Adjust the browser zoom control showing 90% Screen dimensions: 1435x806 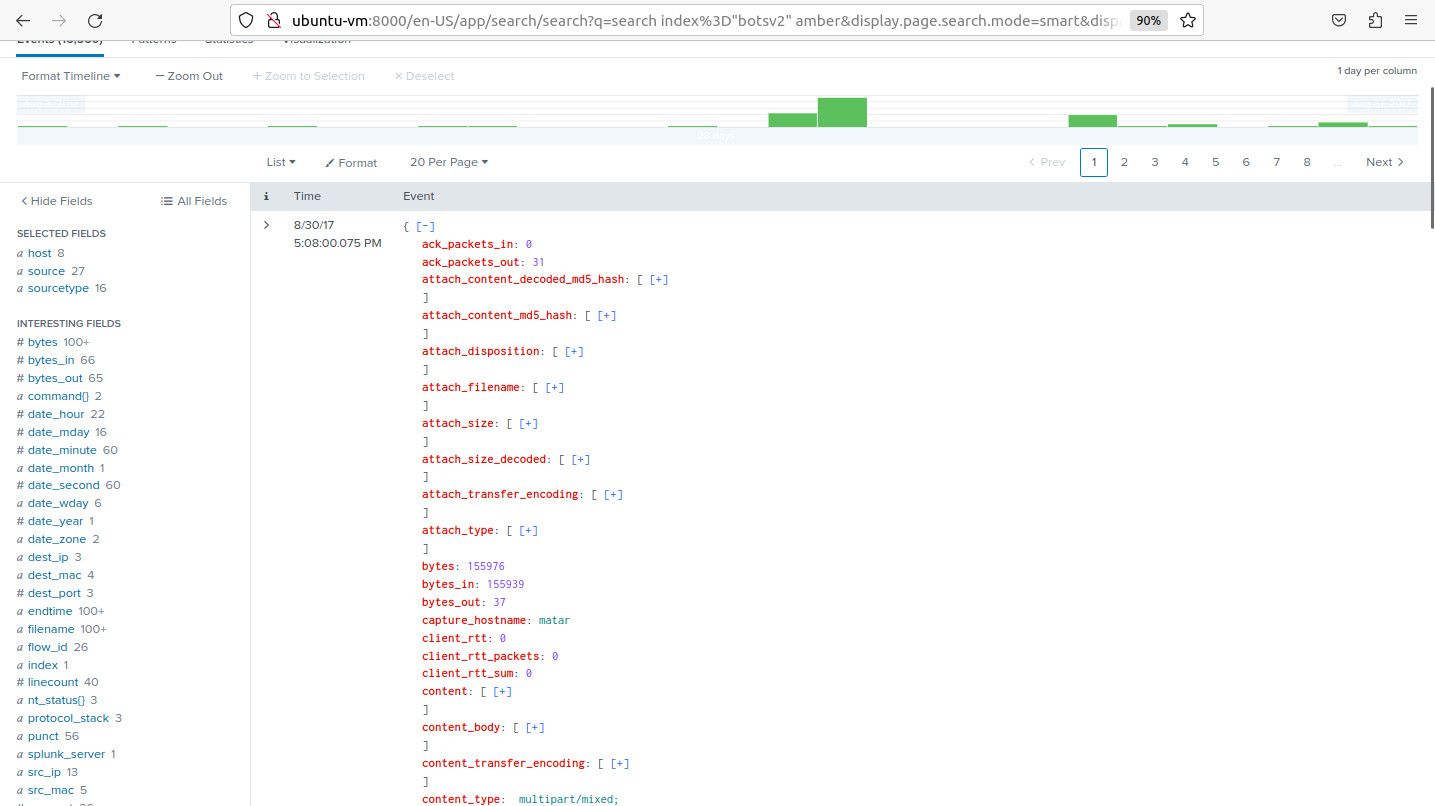[x=1148, y=19]
